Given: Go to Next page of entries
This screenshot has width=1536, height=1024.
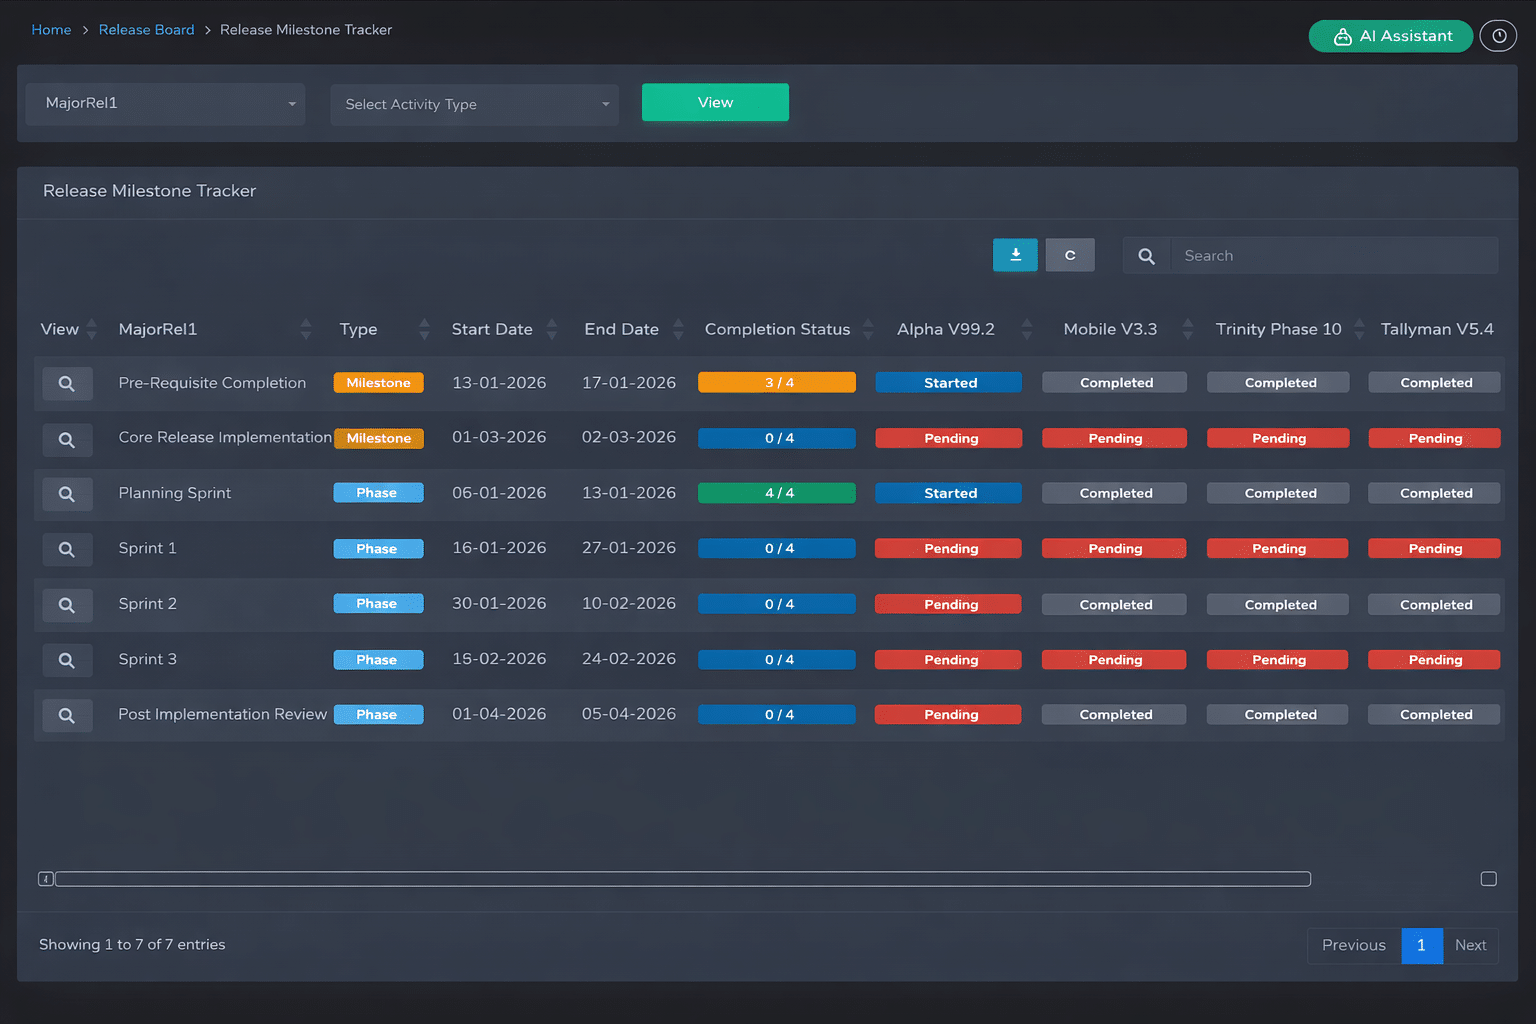Looking at the screenshot, I should tap(1470, 945).
